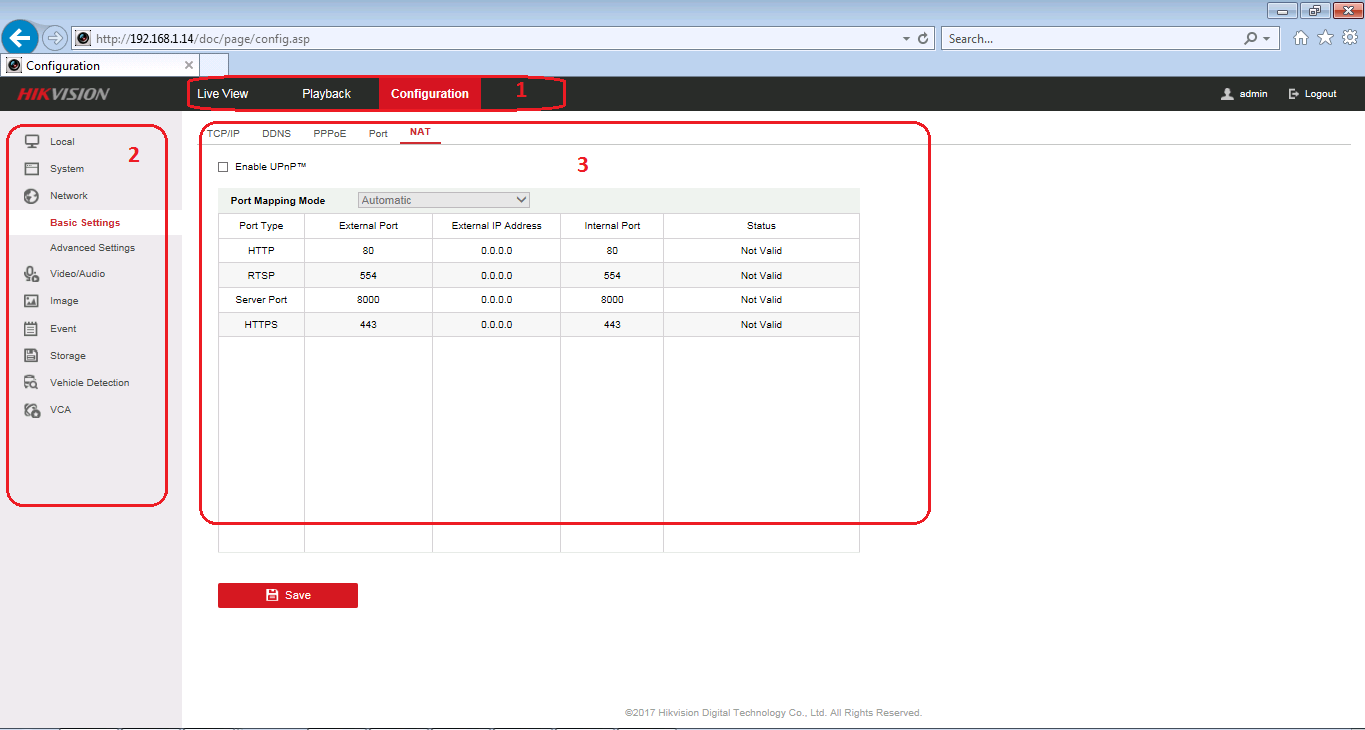Click the Network globe icon
1365x730 pixels.
(x=32, y=196)
